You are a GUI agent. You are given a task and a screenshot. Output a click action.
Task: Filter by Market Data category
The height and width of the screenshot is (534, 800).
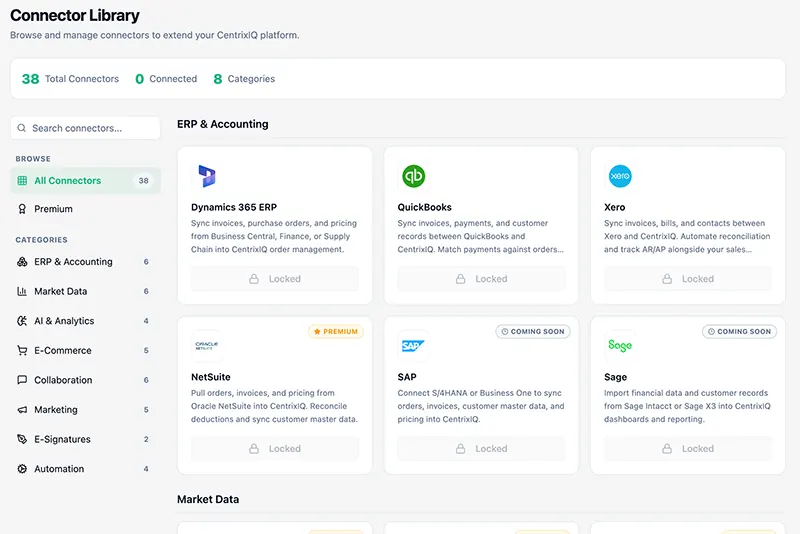86,291
